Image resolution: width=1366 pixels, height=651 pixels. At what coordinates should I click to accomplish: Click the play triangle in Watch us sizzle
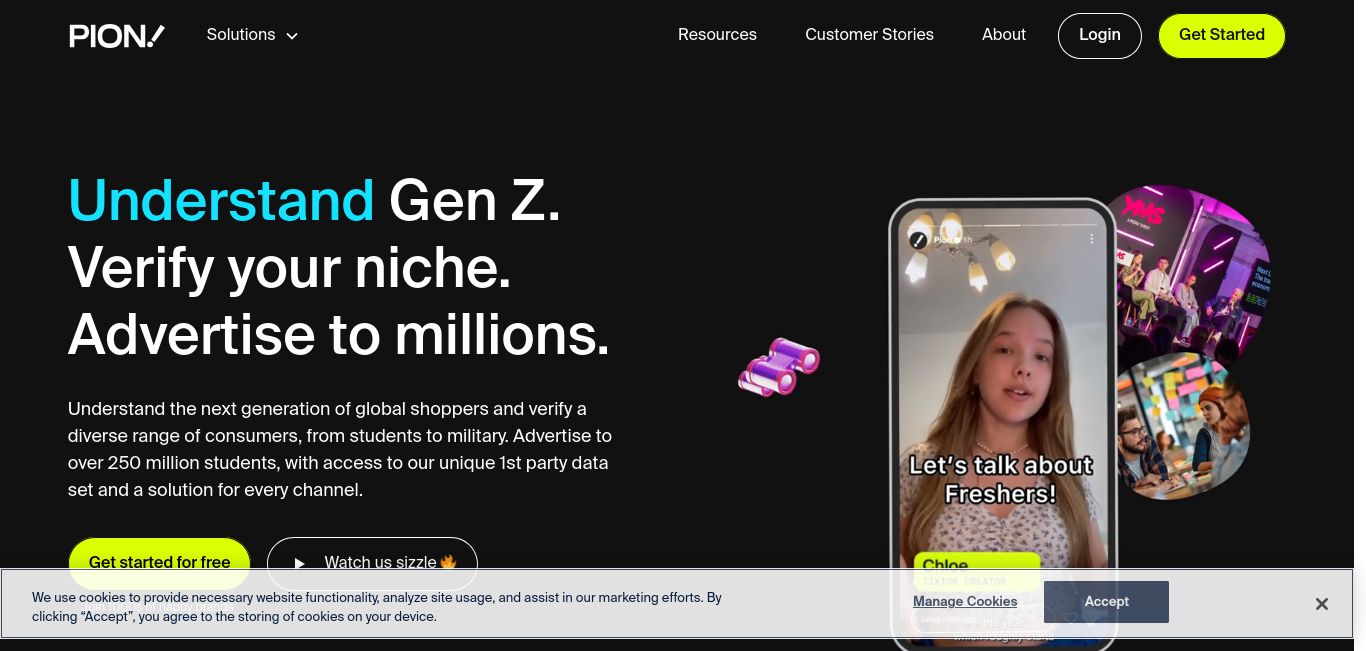coord(299,563)
